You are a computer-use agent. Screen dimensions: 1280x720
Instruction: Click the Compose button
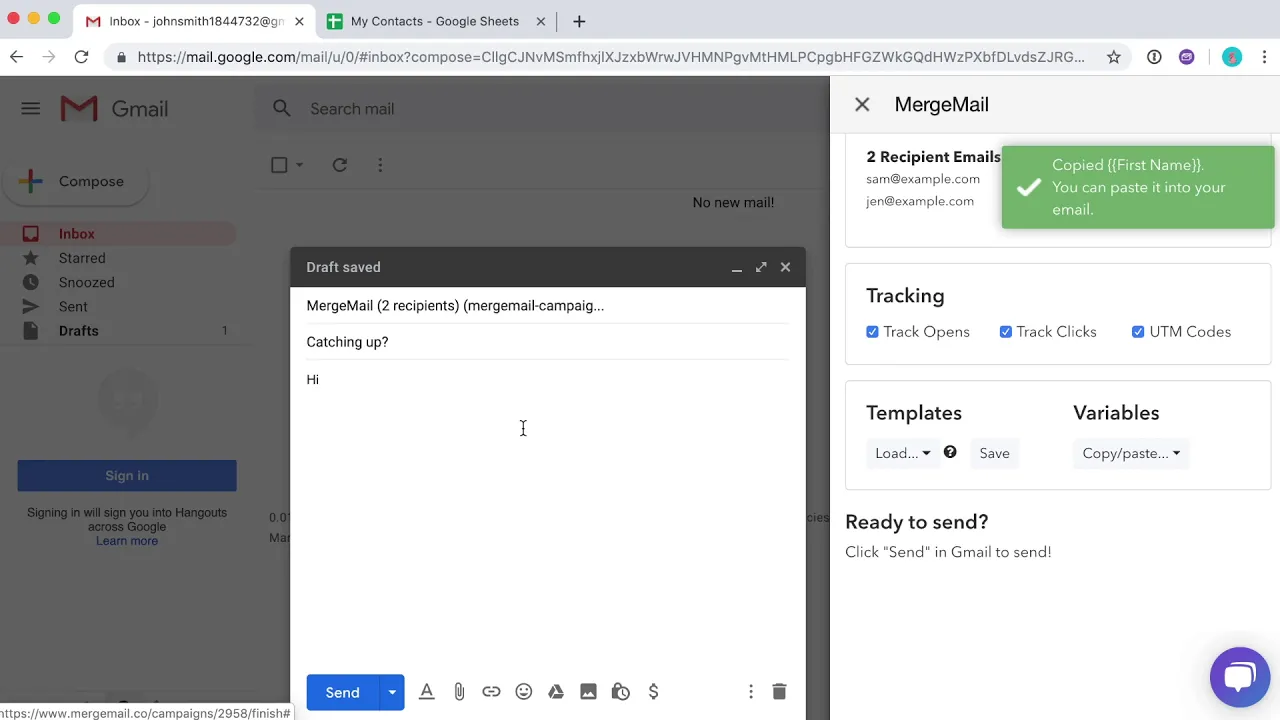(76, 181)
